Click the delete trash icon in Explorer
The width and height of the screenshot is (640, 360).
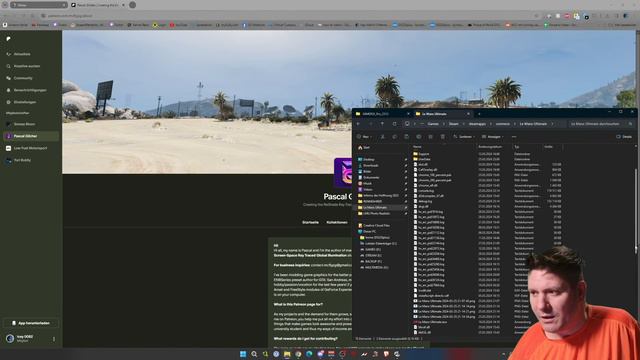(x=442, y=137)
